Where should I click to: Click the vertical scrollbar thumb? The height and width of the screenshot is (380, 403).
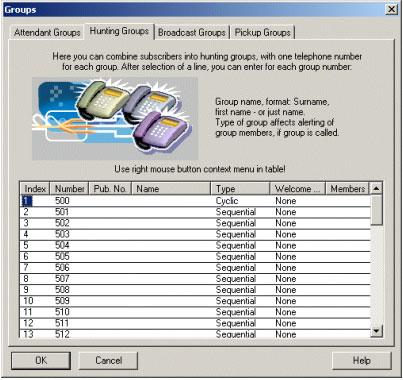coord(377,210)
